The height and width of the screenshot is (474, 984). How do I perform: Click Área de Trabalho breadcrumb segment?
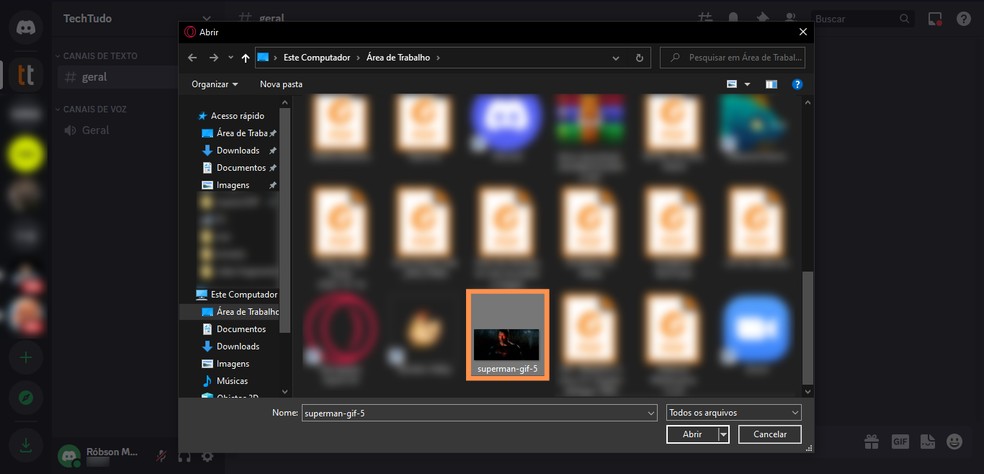tap(399, 58)
